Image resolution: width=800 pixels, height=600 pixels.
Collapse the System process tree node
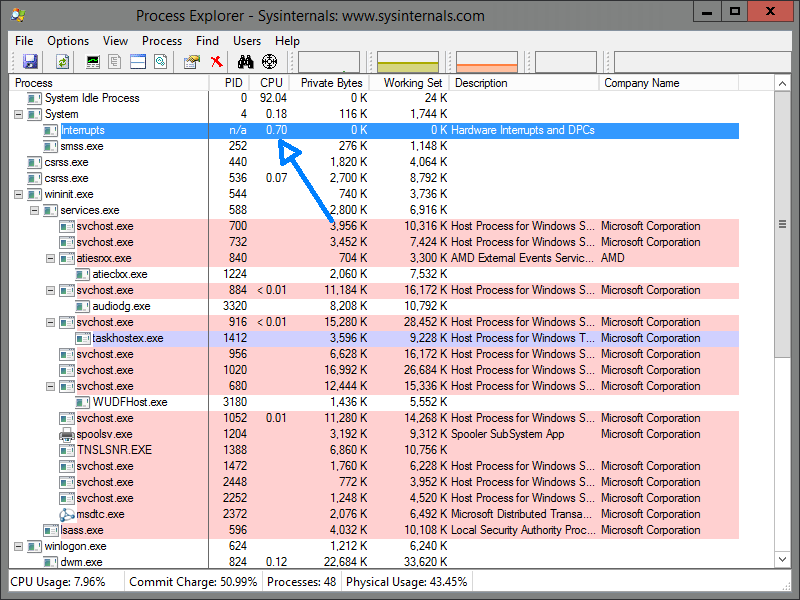19,114
